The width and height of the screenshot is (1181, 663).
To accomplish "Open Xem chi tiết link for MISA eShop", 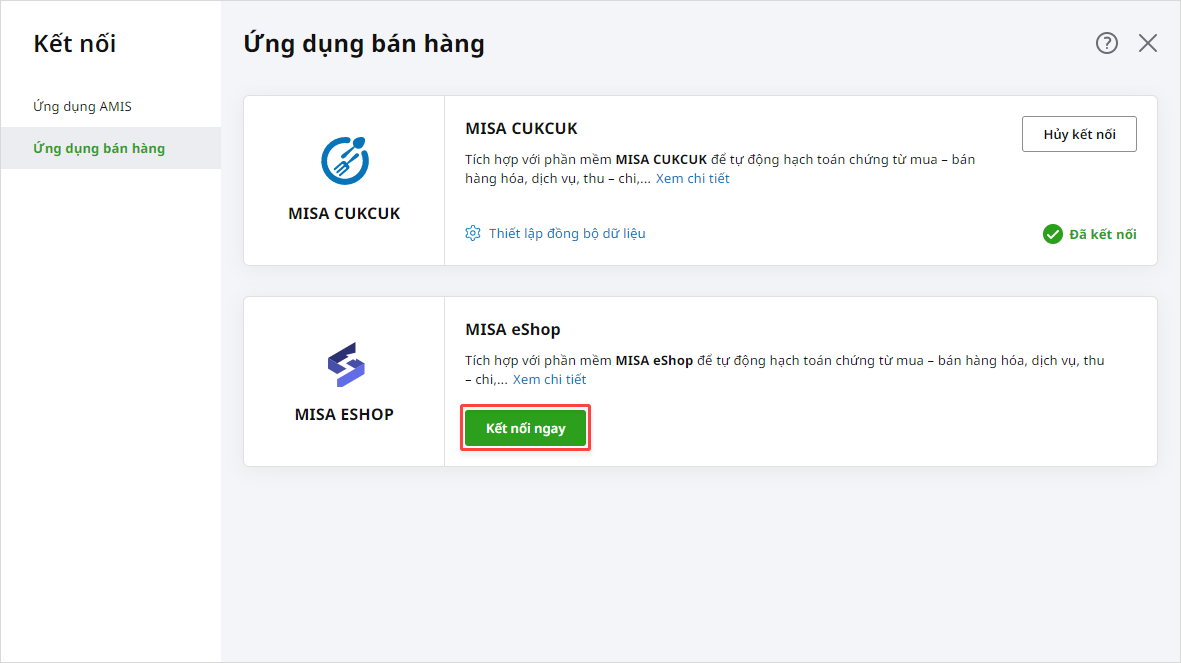I will 549,380.
